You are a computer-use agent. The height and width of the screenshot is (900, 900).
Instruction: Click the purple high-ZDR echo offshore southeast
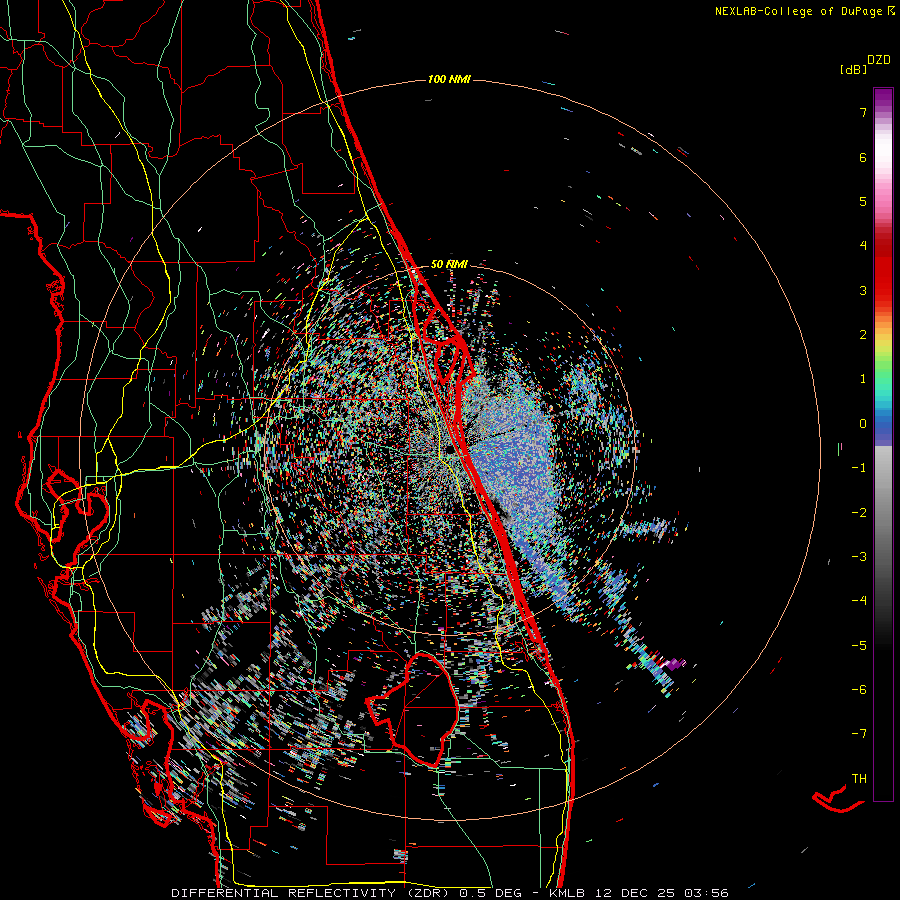[x=673, y=664]
